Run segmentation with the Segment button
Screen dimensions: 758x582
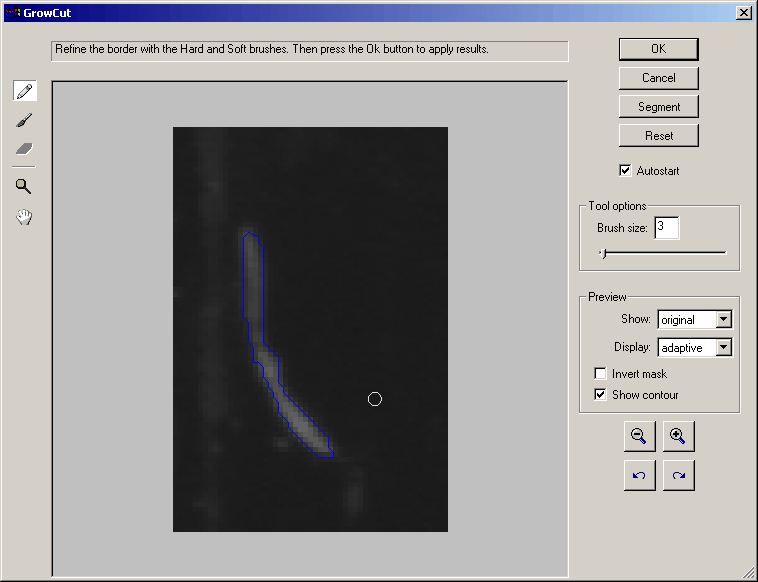658,107
